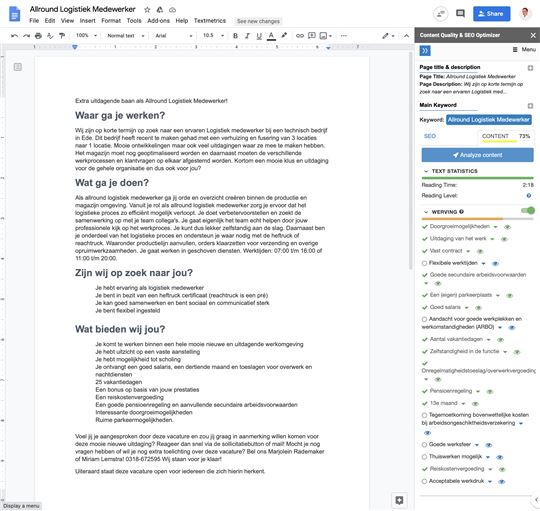Open the editing mode pencil menu
The width and height of the screenshot is (540, 511).
(x=388, y=35)
